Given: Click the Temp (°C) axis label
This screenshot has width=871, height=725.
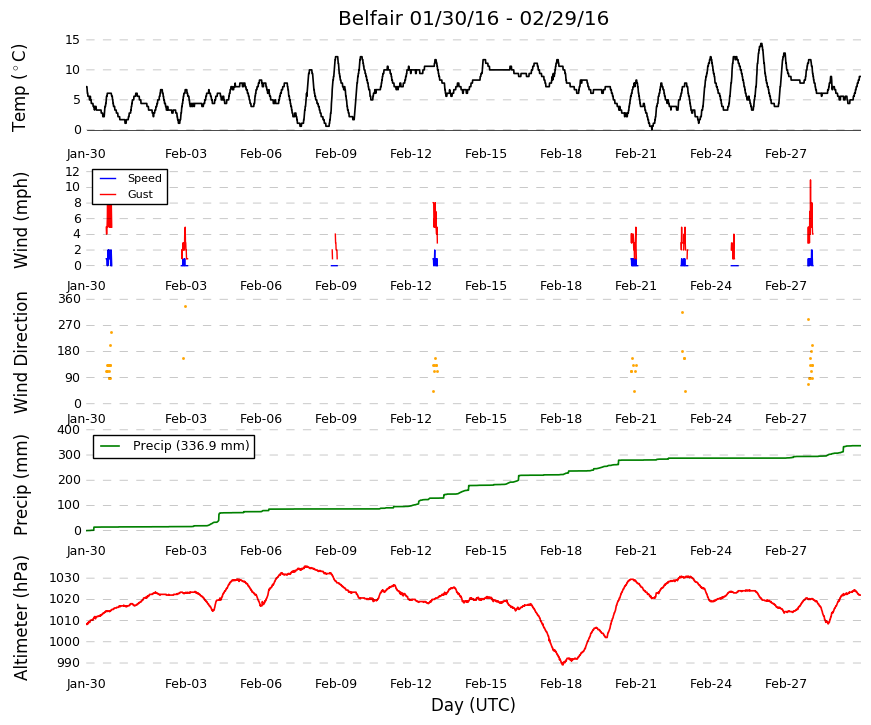Looking at the screenshot, I should [19, 88].
